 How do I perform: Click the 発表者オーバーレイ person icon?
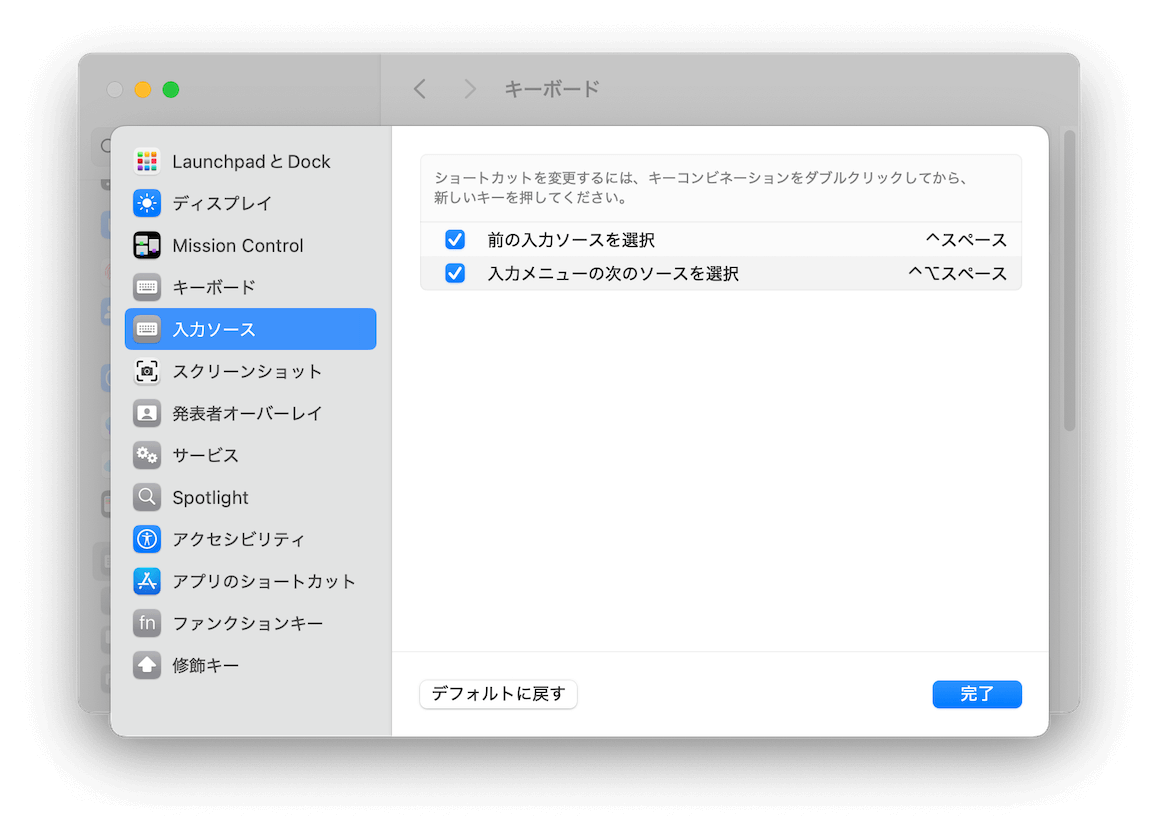coord(147,413)
